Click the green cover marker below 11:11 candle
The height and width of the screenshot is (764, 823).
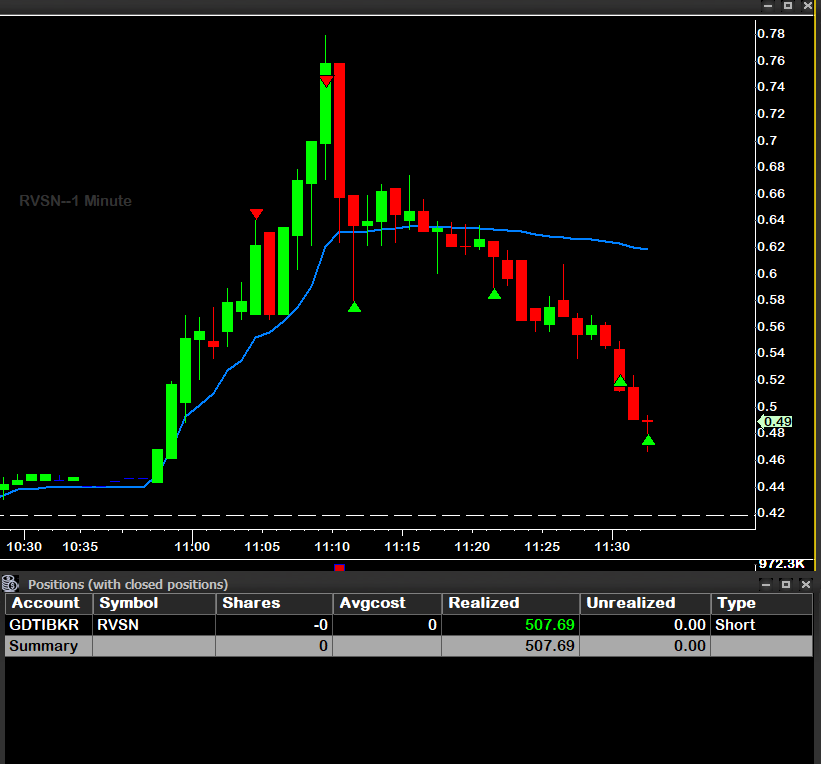point(354,307)
